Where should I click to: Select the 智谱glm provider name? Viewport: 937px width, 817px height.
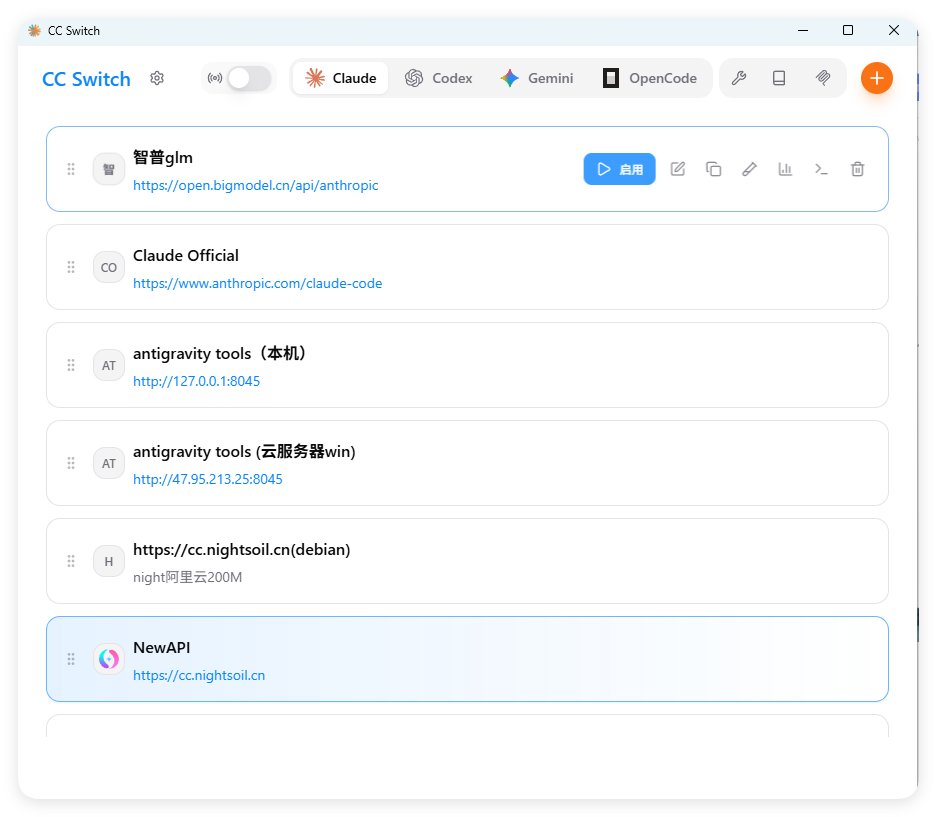point(163,158)
